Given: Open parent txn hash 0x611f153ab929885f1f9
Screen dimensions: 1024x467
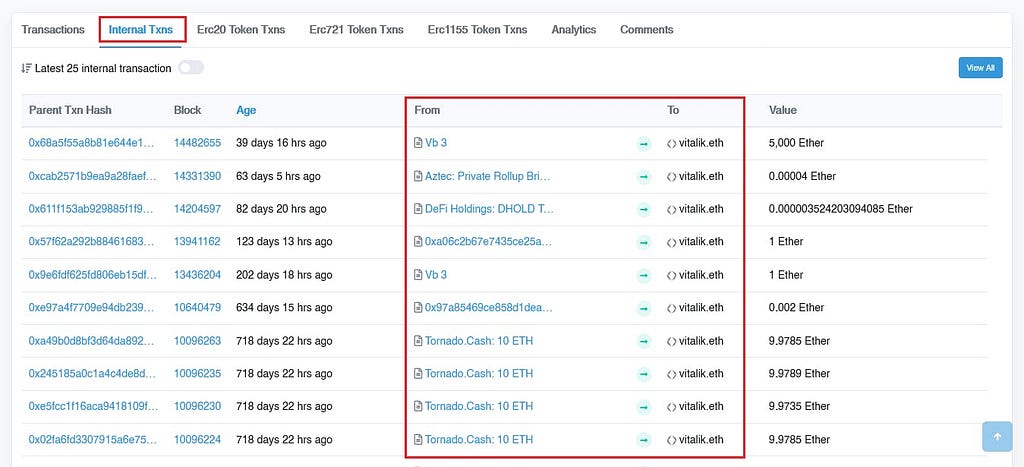Looking at the screenshot, I should click(x=91, y=209).
